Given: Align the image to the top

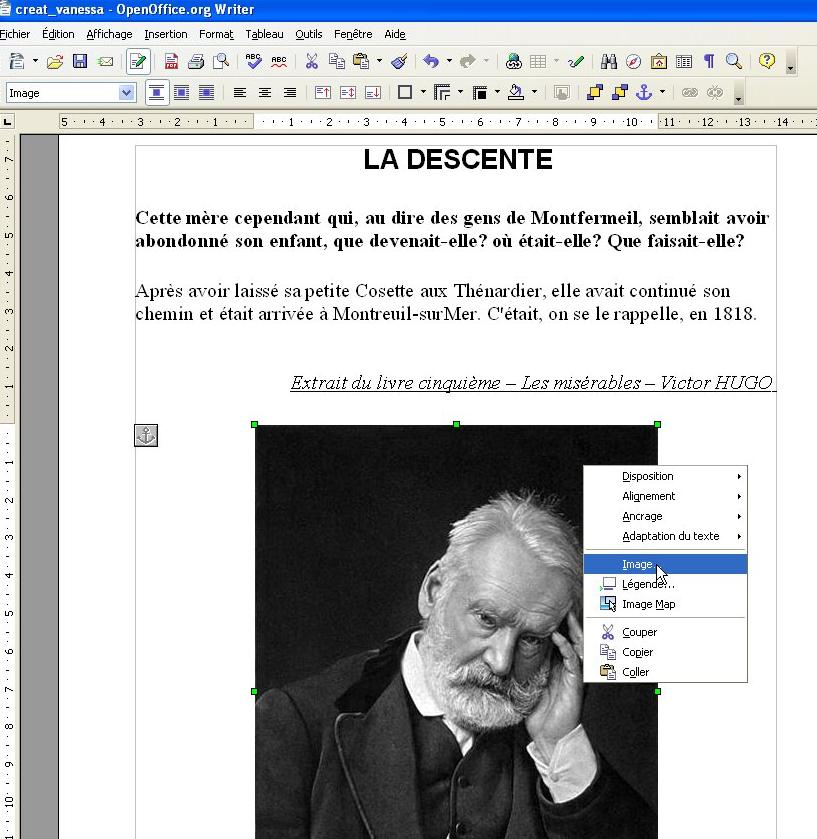Looking at the screenshot, I should [323, 93].
